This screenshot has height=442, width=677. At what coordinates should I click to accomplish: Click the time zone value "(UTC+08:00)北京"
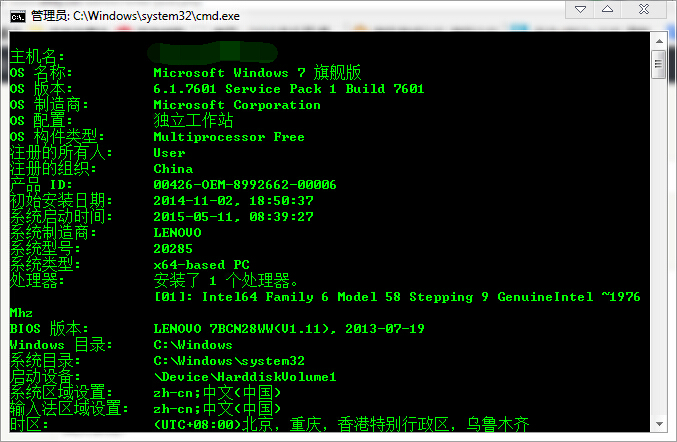coord(214,424)
